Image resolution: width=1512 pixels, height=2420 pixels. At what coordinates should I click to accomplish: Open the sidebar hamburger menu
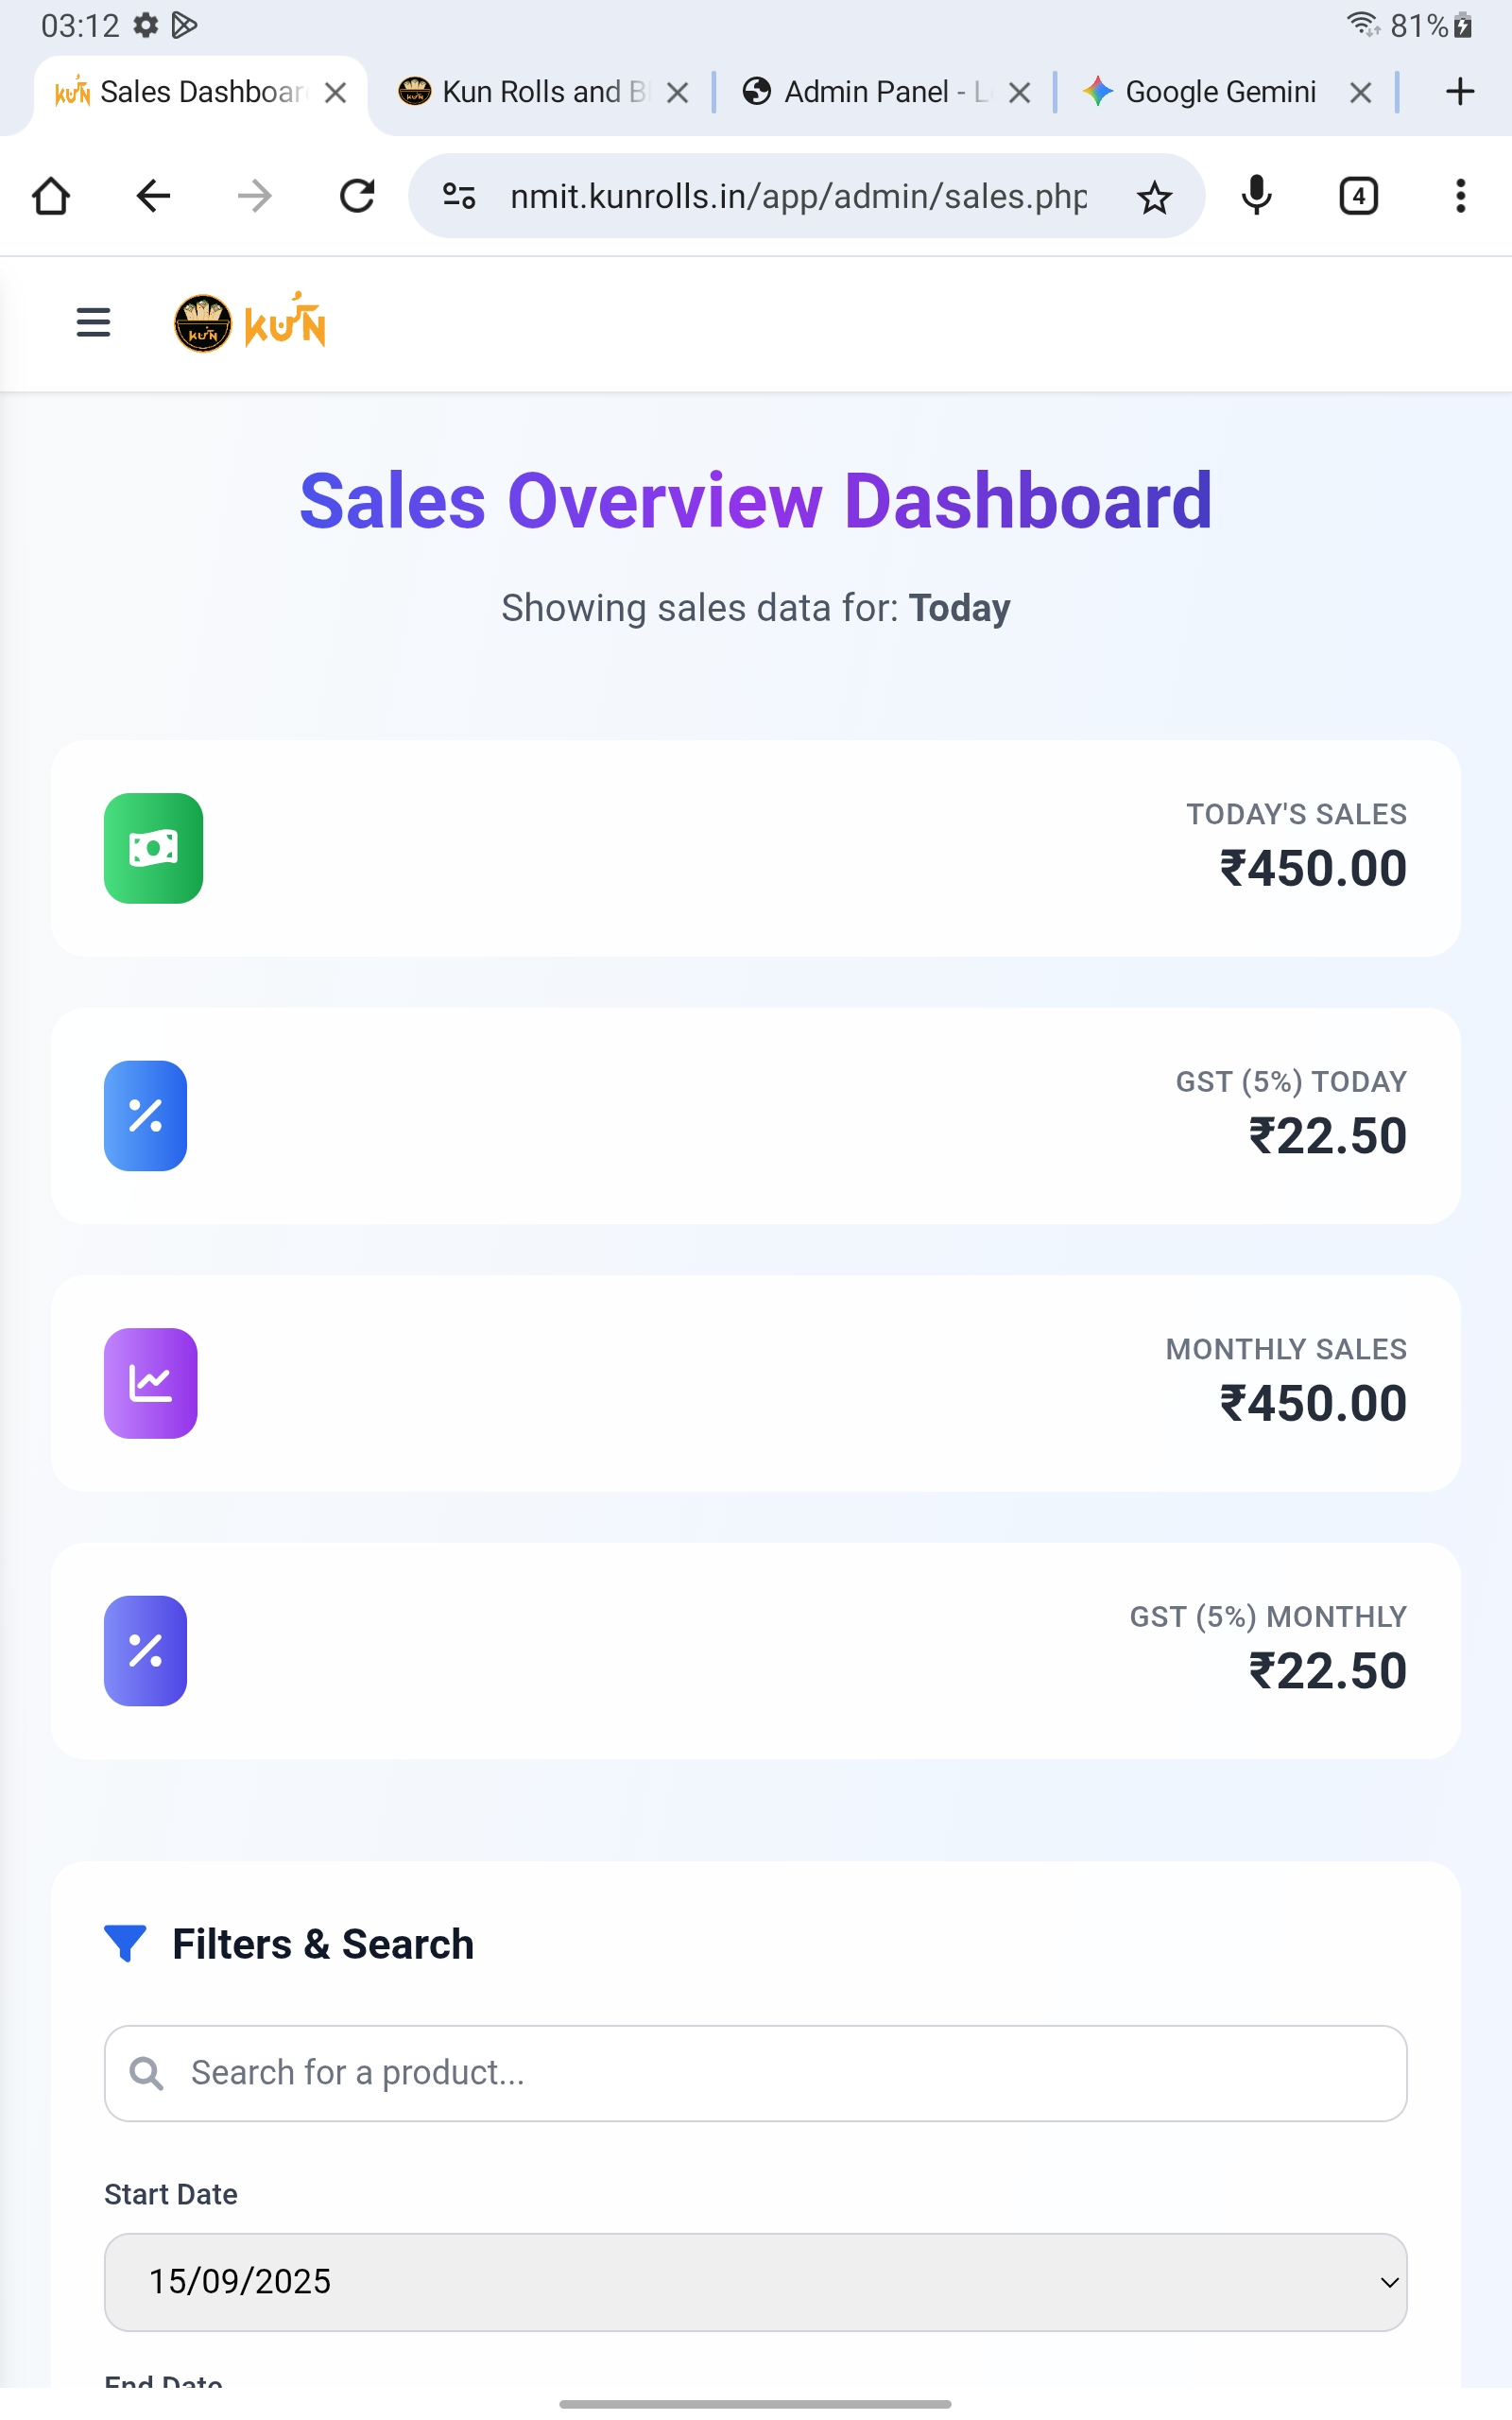pyautogui.click(x=92, y=323)
